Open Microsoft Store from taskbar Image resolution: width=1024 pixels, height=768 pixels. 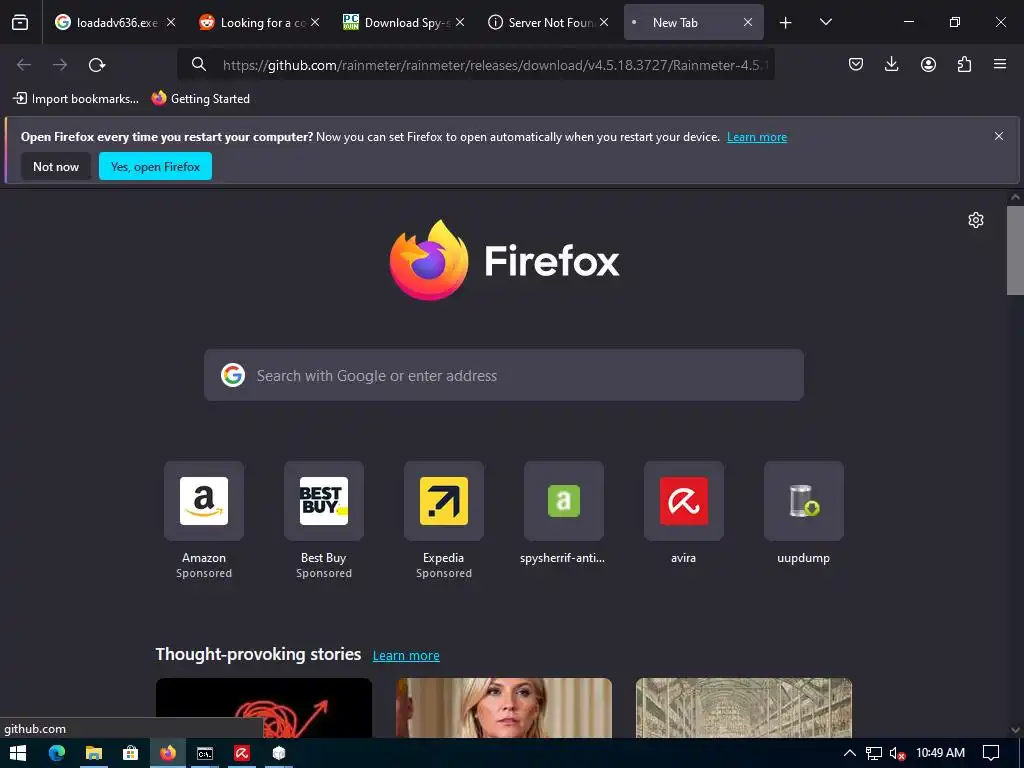tap(131, 753)
